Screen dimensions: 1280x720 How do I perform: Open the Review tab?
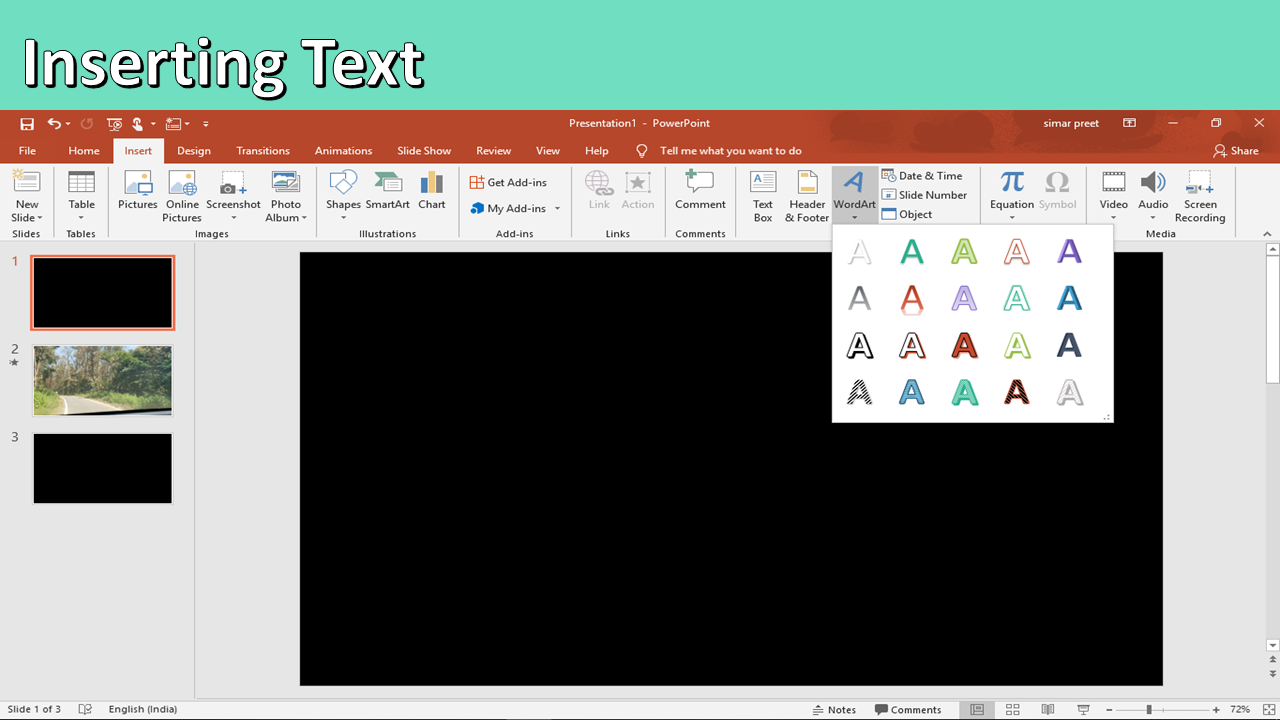tap(493, 151)
